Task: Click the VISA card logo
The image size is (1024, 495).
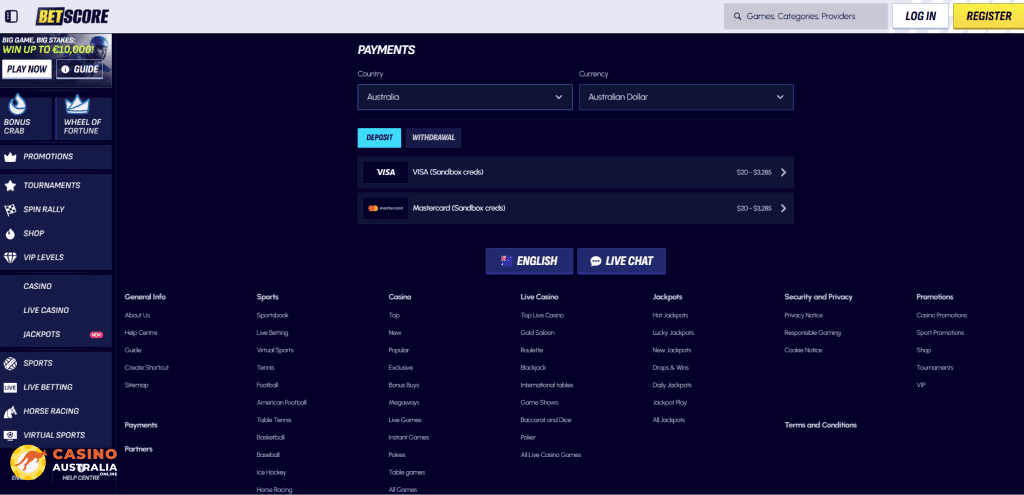Action: click(x=386, y=172)
